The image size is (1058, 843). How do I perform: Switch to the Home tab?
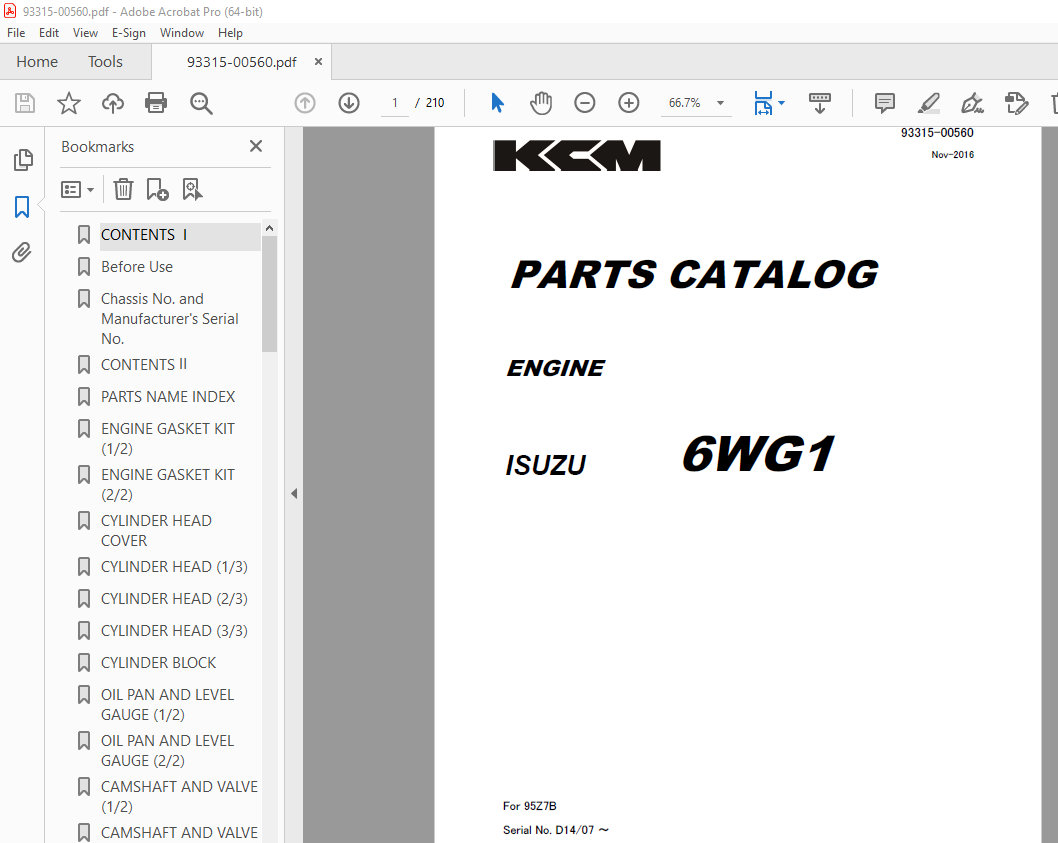(37, 61)
